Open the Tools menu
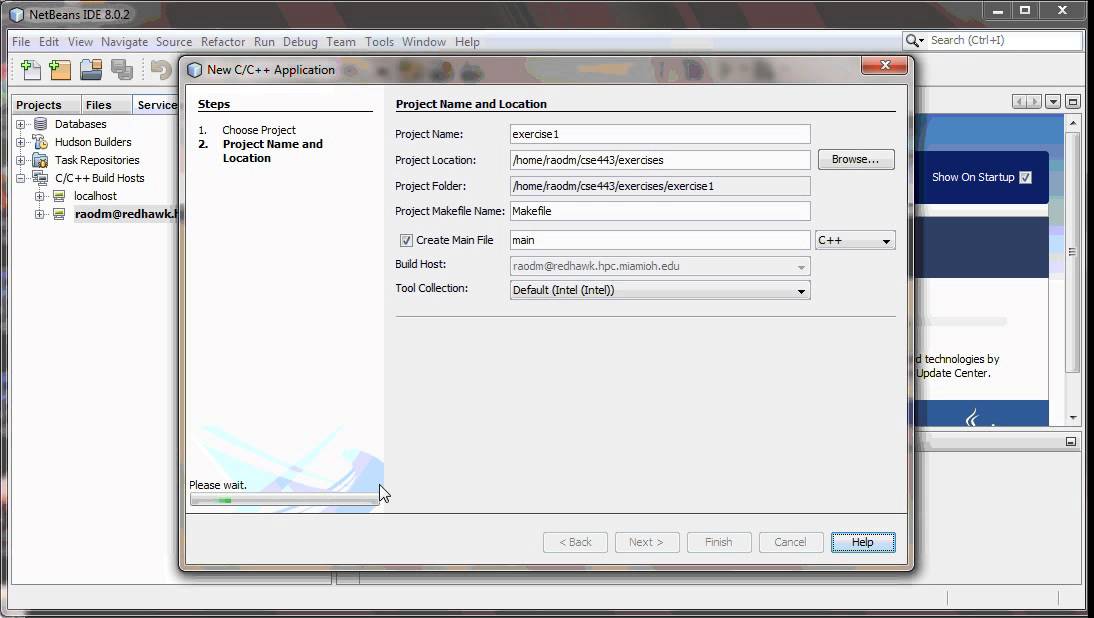1094x618 pixels. 379,42
